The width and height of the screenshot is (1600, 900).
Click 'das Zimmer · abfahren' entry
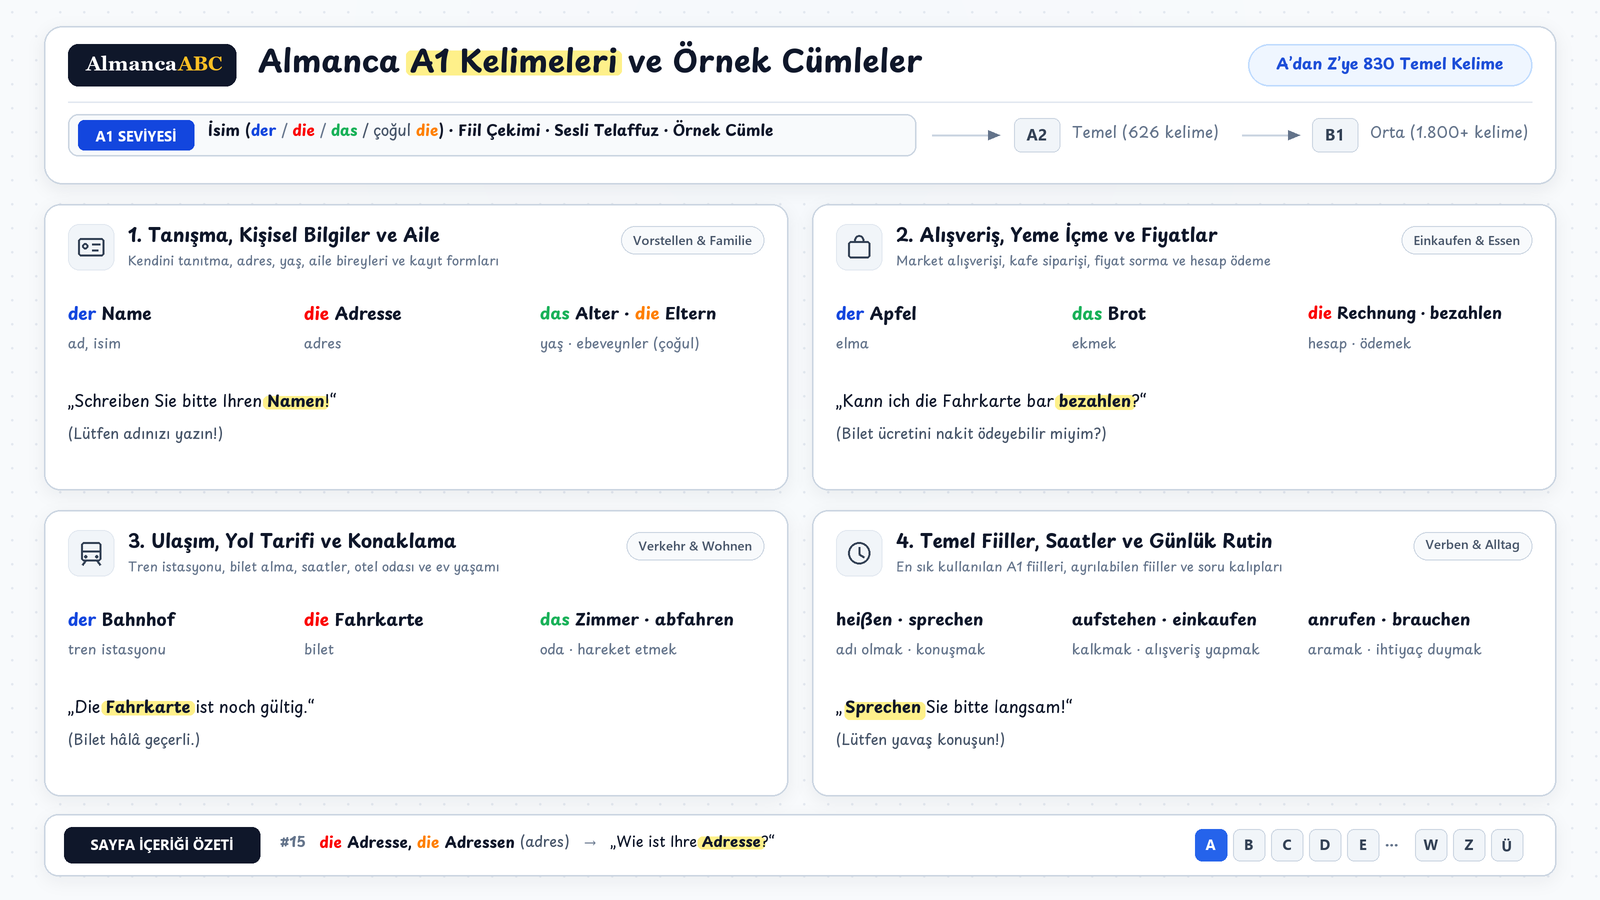coord(637,620)
